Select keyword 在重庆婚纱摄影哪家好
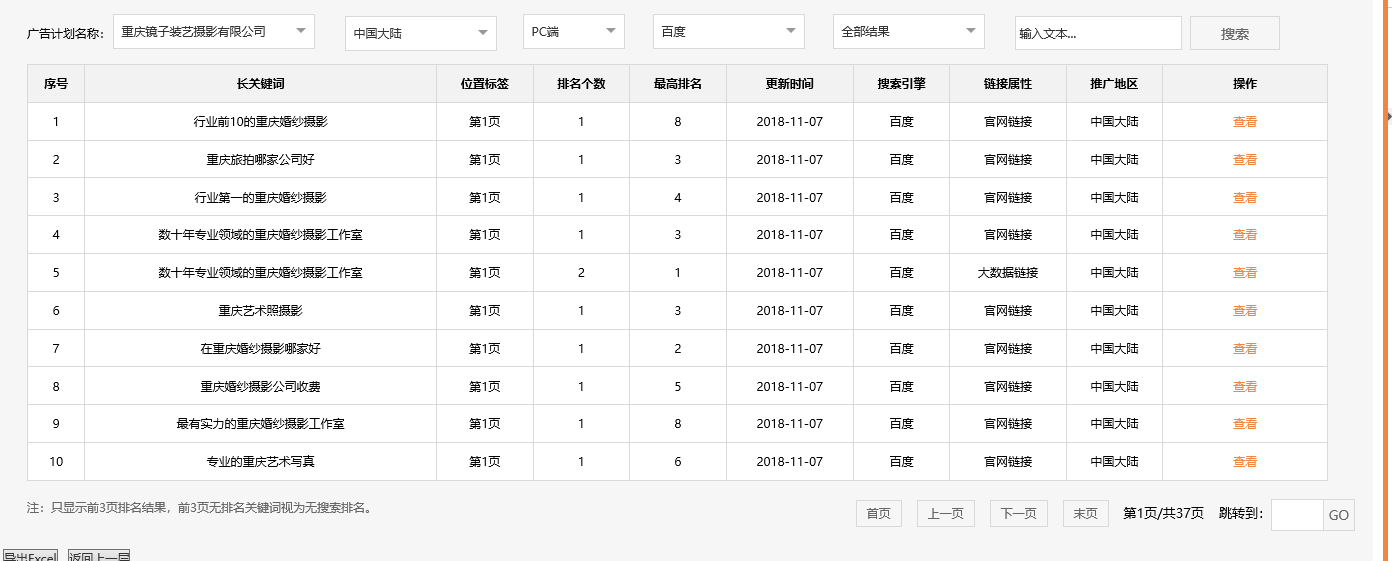Image resolution: width=1392 pixels, height=561 pixels. [261, 349]
